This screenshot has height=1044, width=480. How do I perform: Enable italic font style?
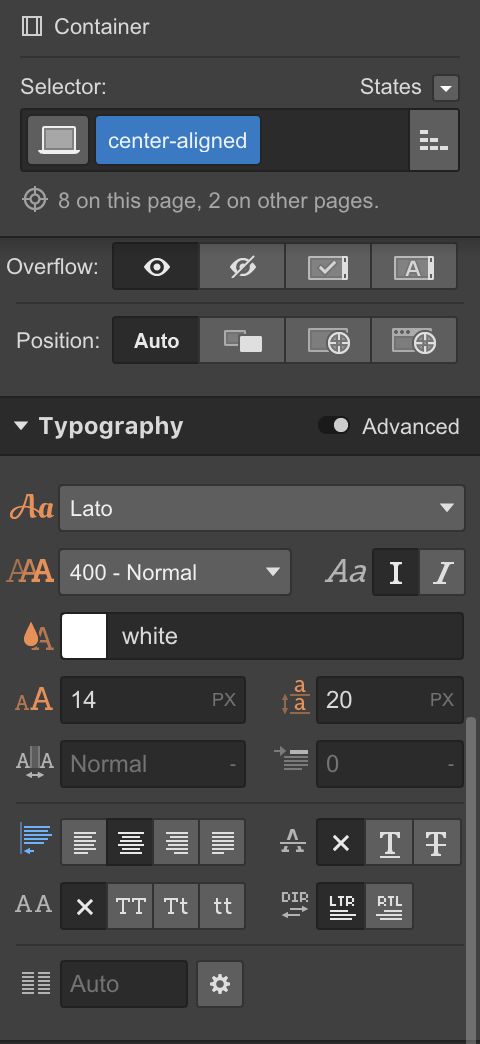tap(442, 572)
